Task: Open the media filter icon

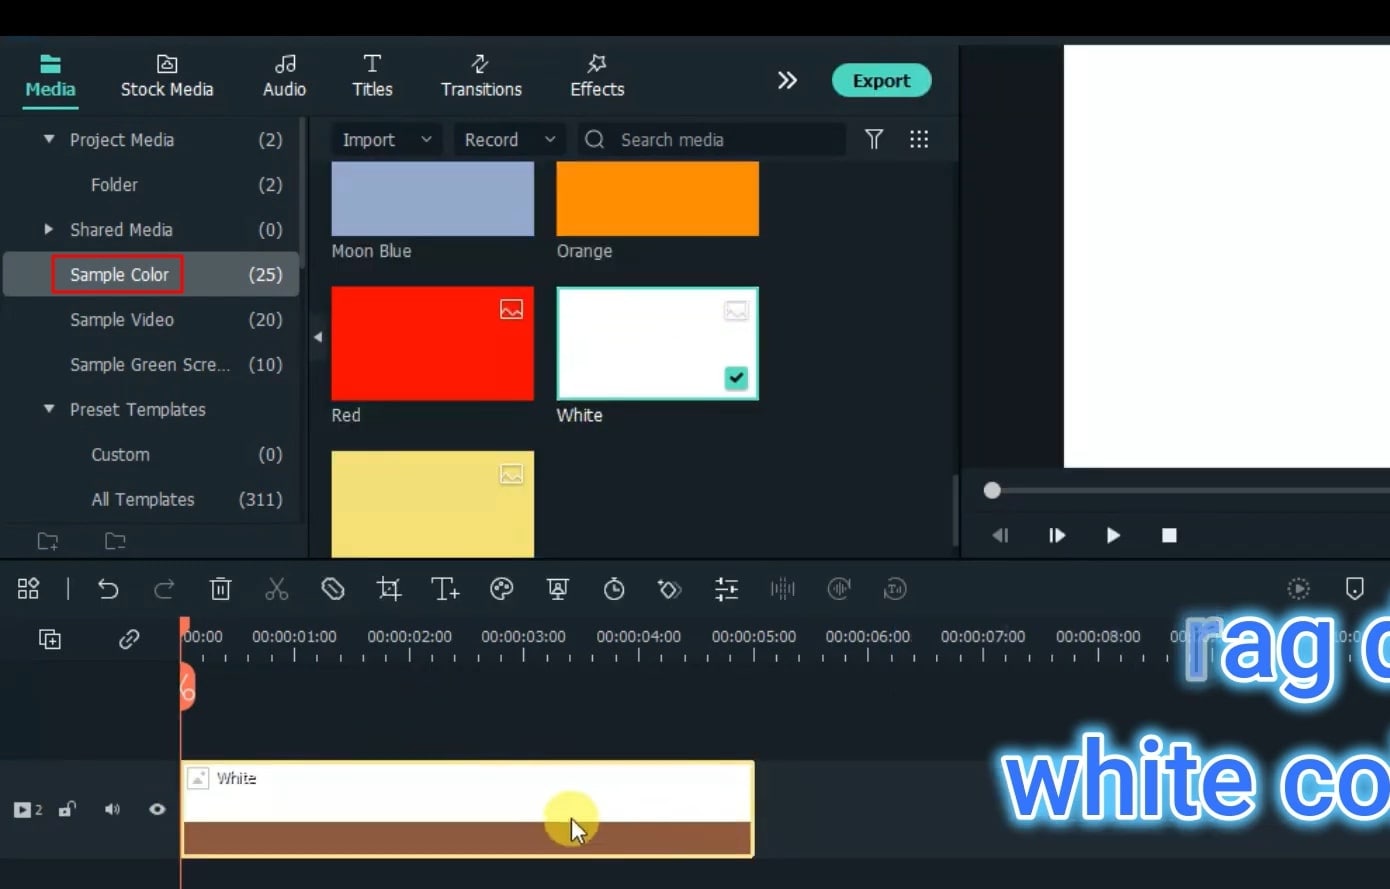Action: tap(874, 139)
